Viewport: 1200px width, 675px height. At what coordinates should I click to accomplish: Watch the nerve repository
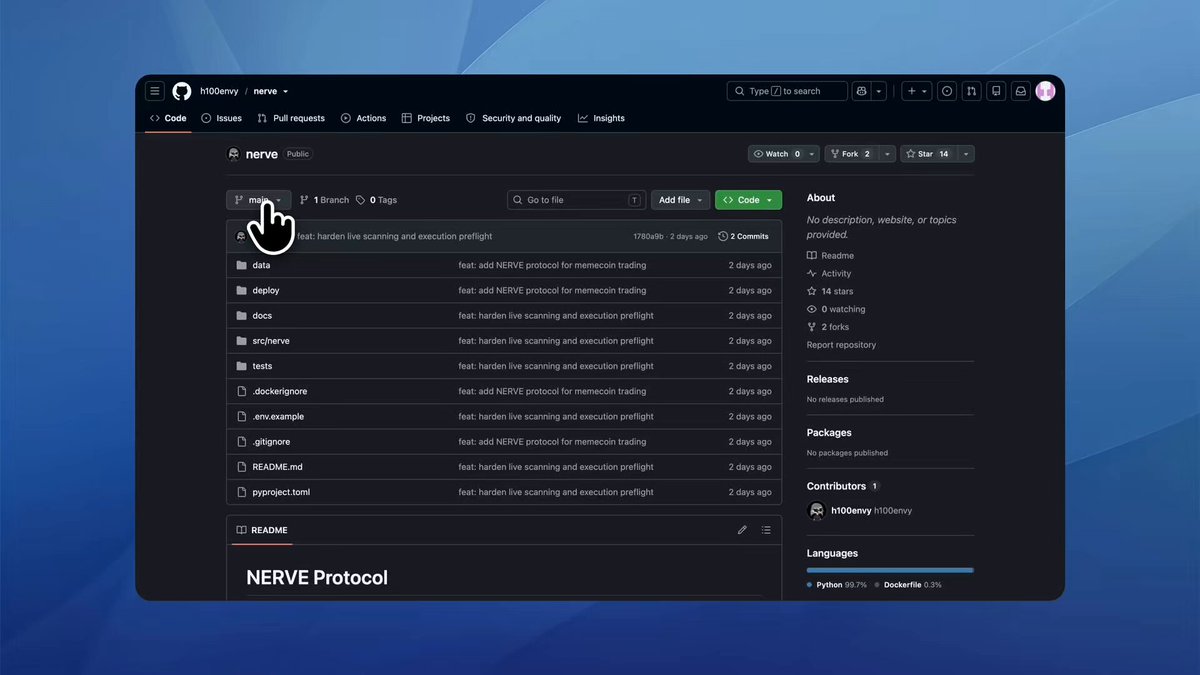coord(776,154)
